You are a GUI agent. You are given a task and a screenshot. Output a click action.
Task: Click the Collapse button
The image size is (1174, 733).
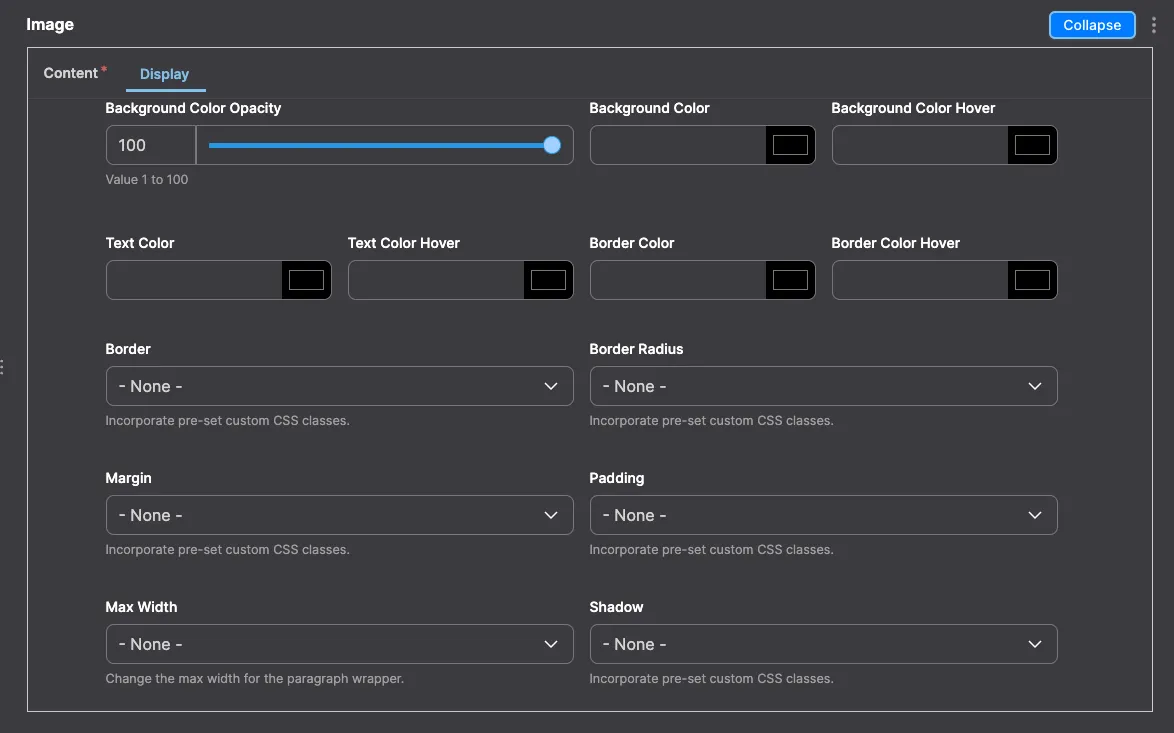(x=1092, y=25)
